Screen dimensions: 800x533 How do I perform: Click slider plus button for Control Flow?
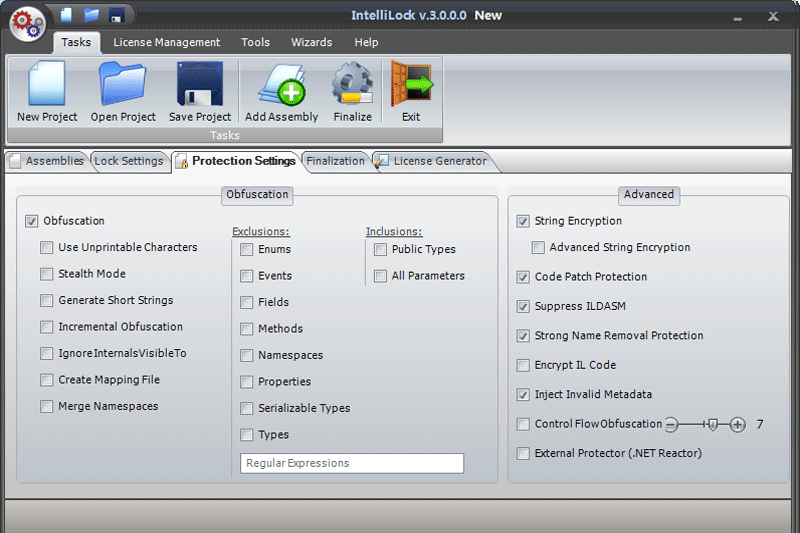pyautogui.click(x=737, y=424)
